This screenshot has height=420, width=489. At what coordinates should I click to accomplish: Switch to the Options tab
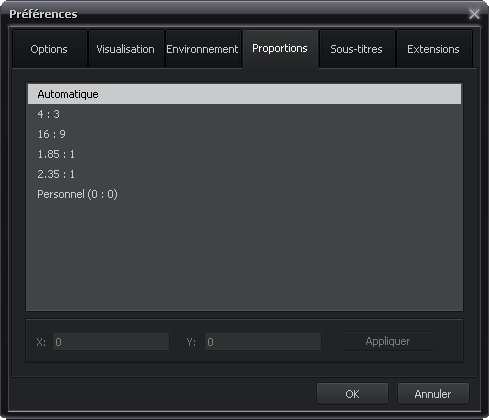[49, 49]
